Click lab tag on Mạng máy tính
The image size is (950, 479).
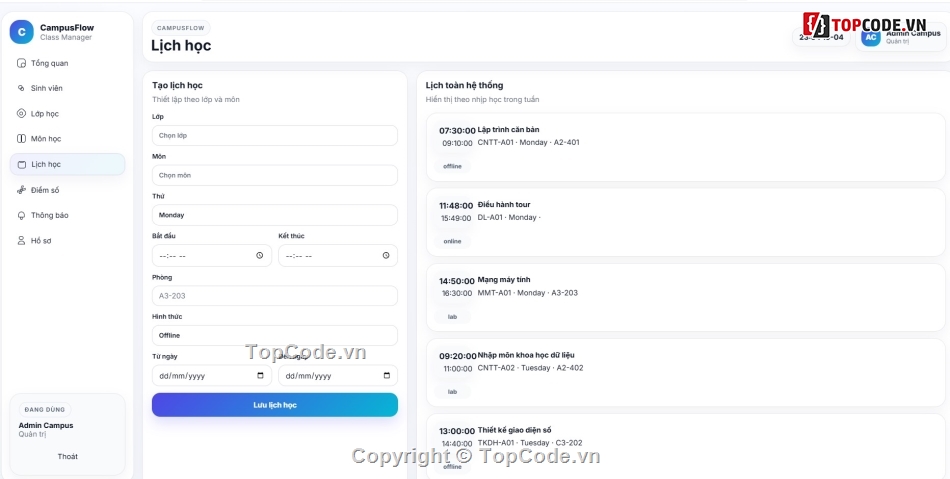click(x=452, y=317)
